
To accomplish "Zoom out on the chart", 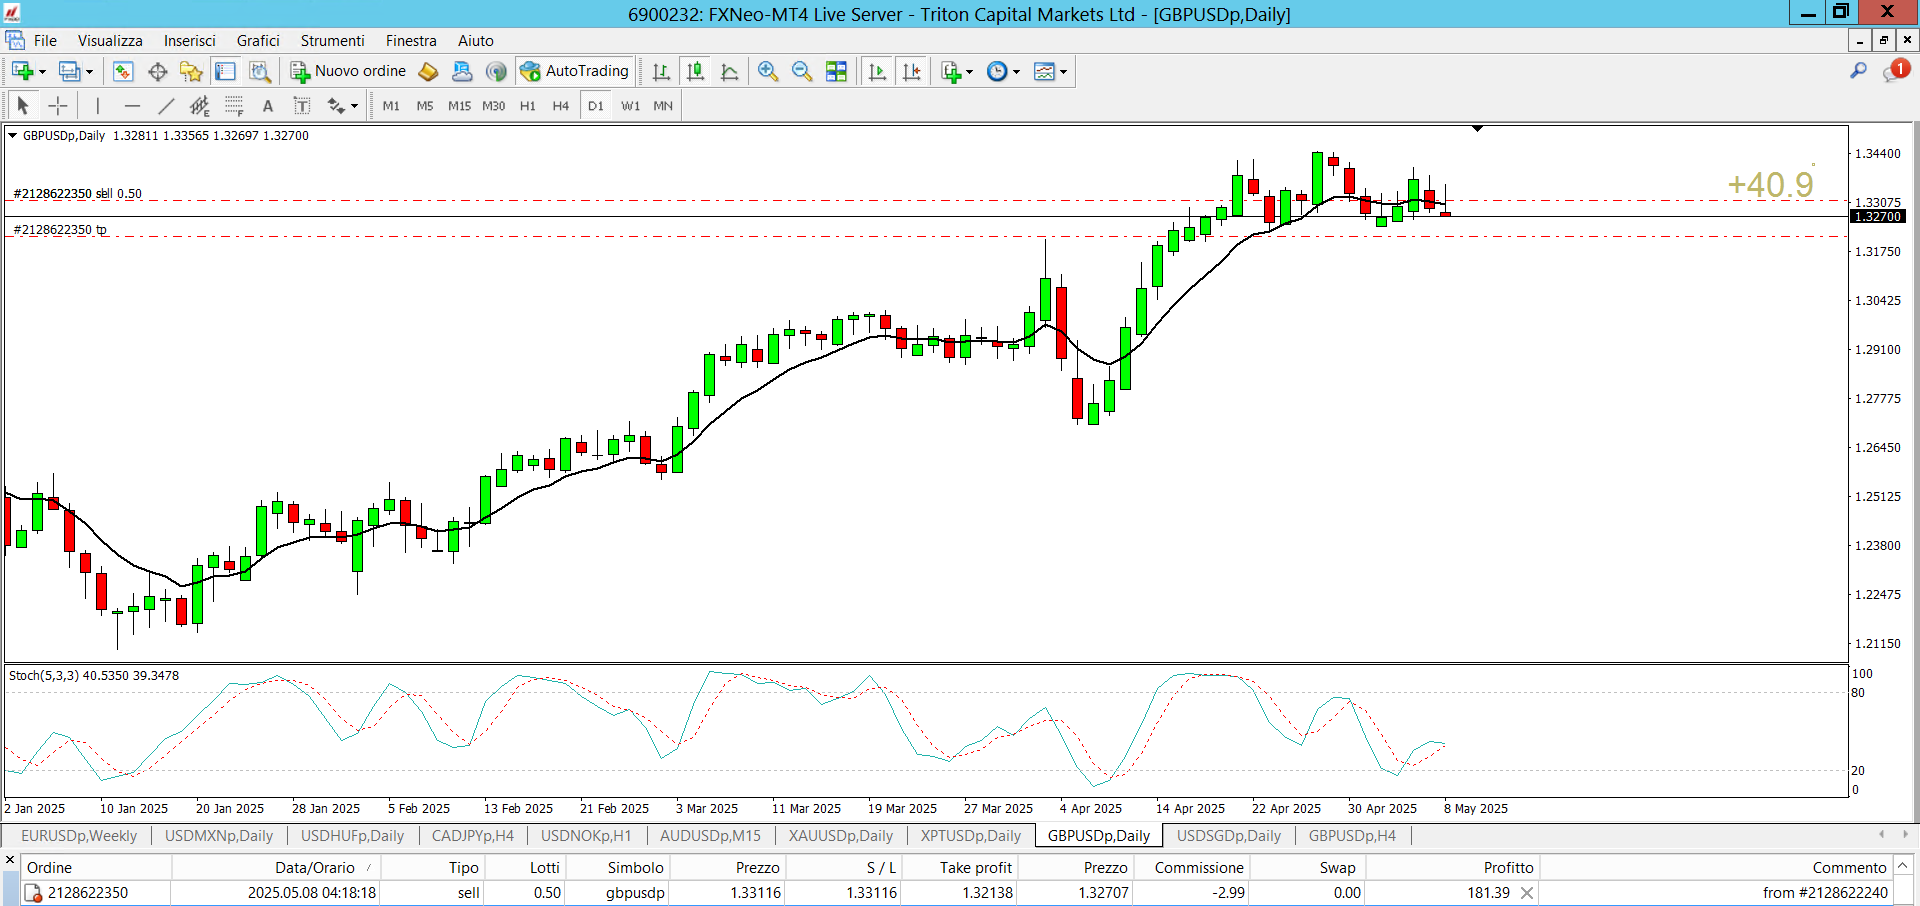I will [801, 71].
